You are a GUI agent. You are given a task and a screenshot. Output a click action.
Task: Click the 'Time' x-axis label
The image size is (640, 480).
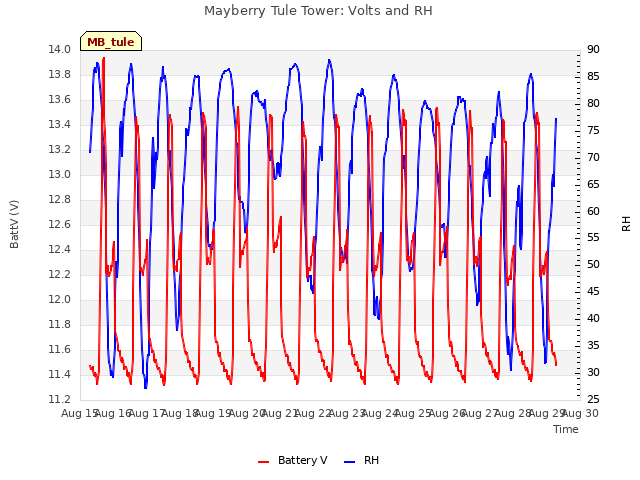(x=566, y=429)
